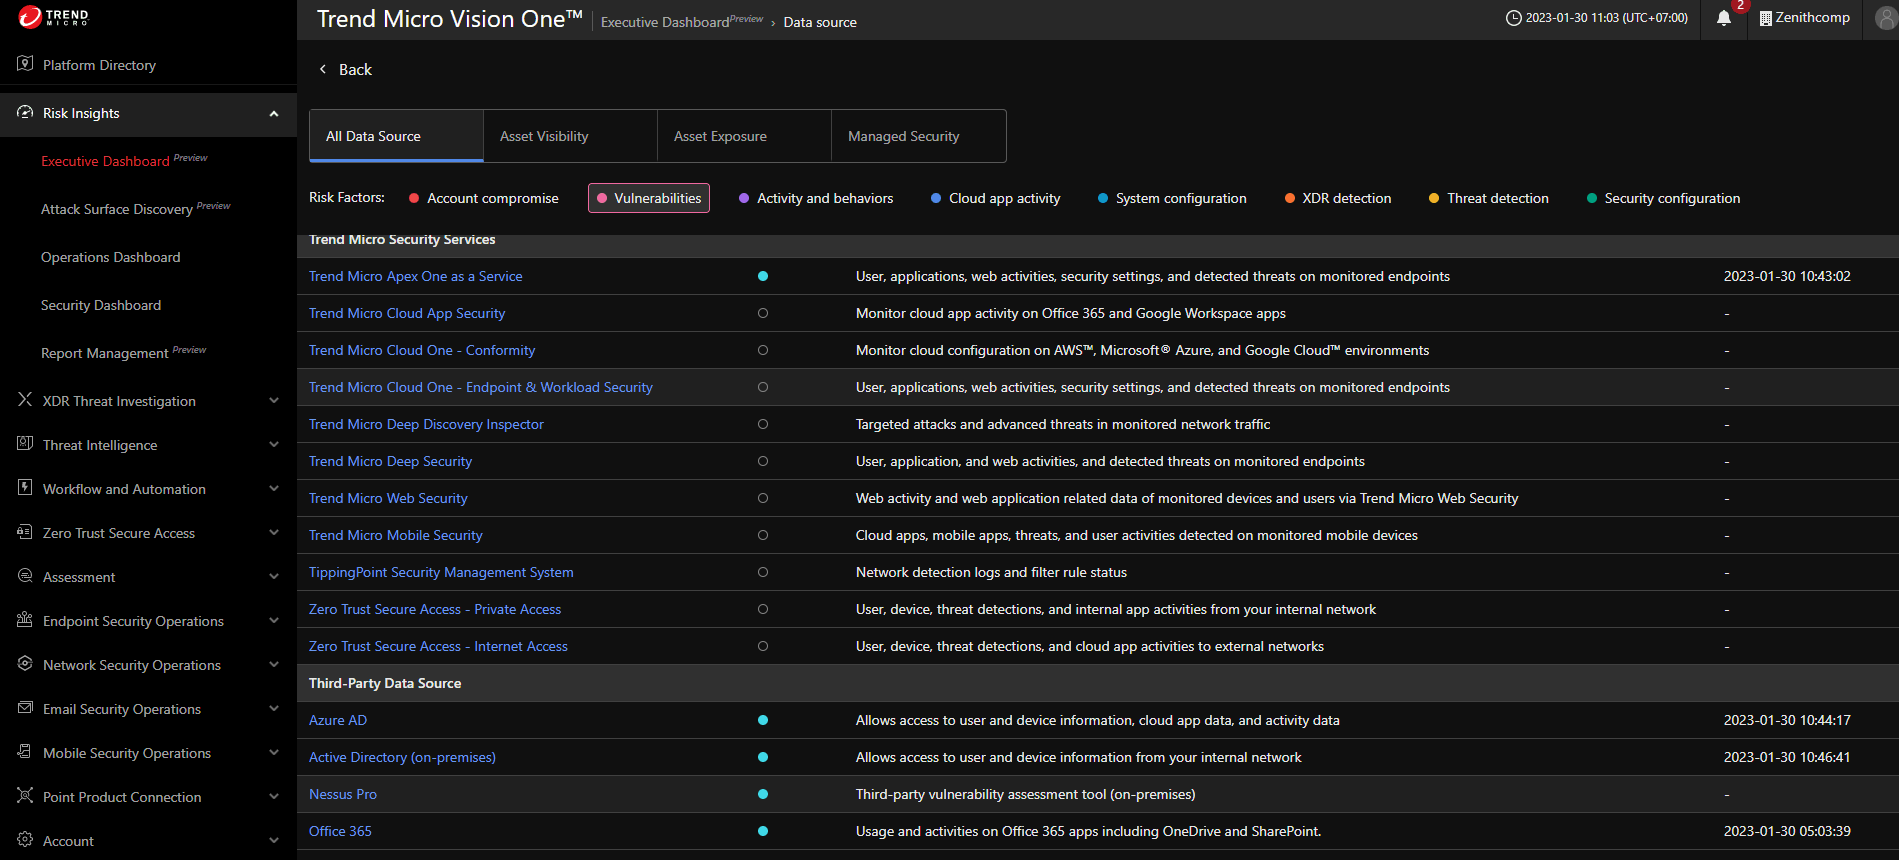The image size is (1899, 860).
Task: Toggle the Cloud app activity filter
Action: (x=996, y=198)
